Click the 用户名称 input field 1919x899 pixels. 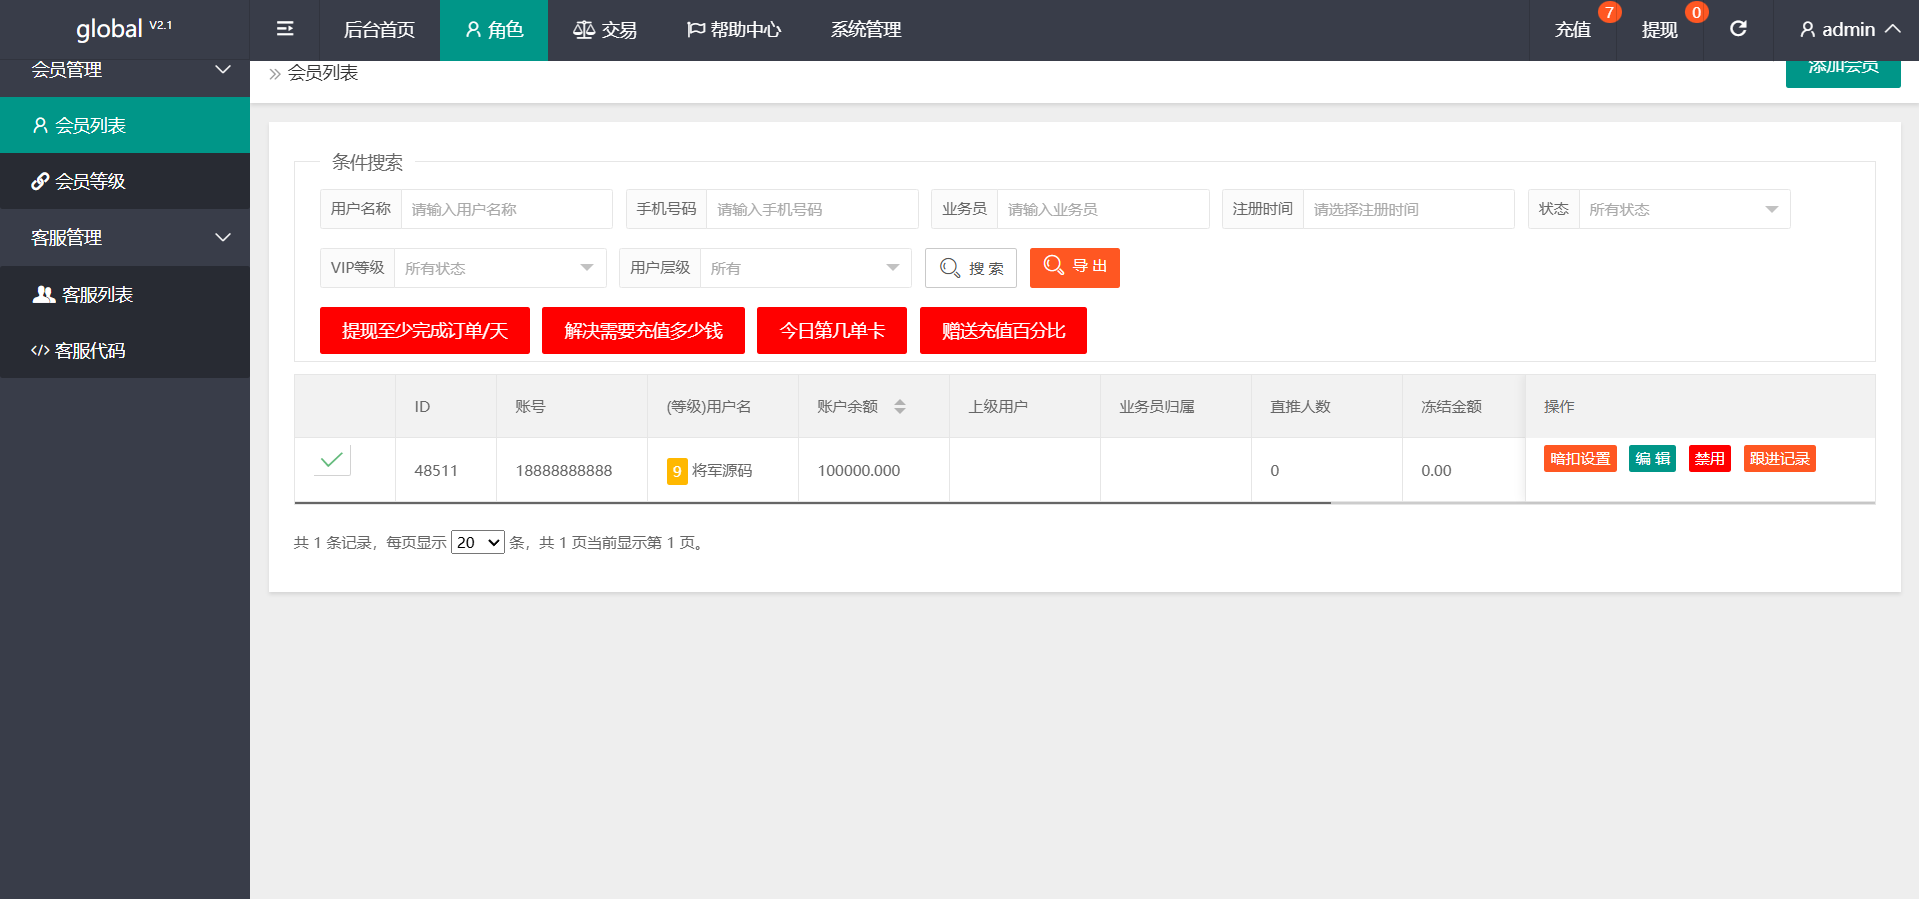coord(506,209)
